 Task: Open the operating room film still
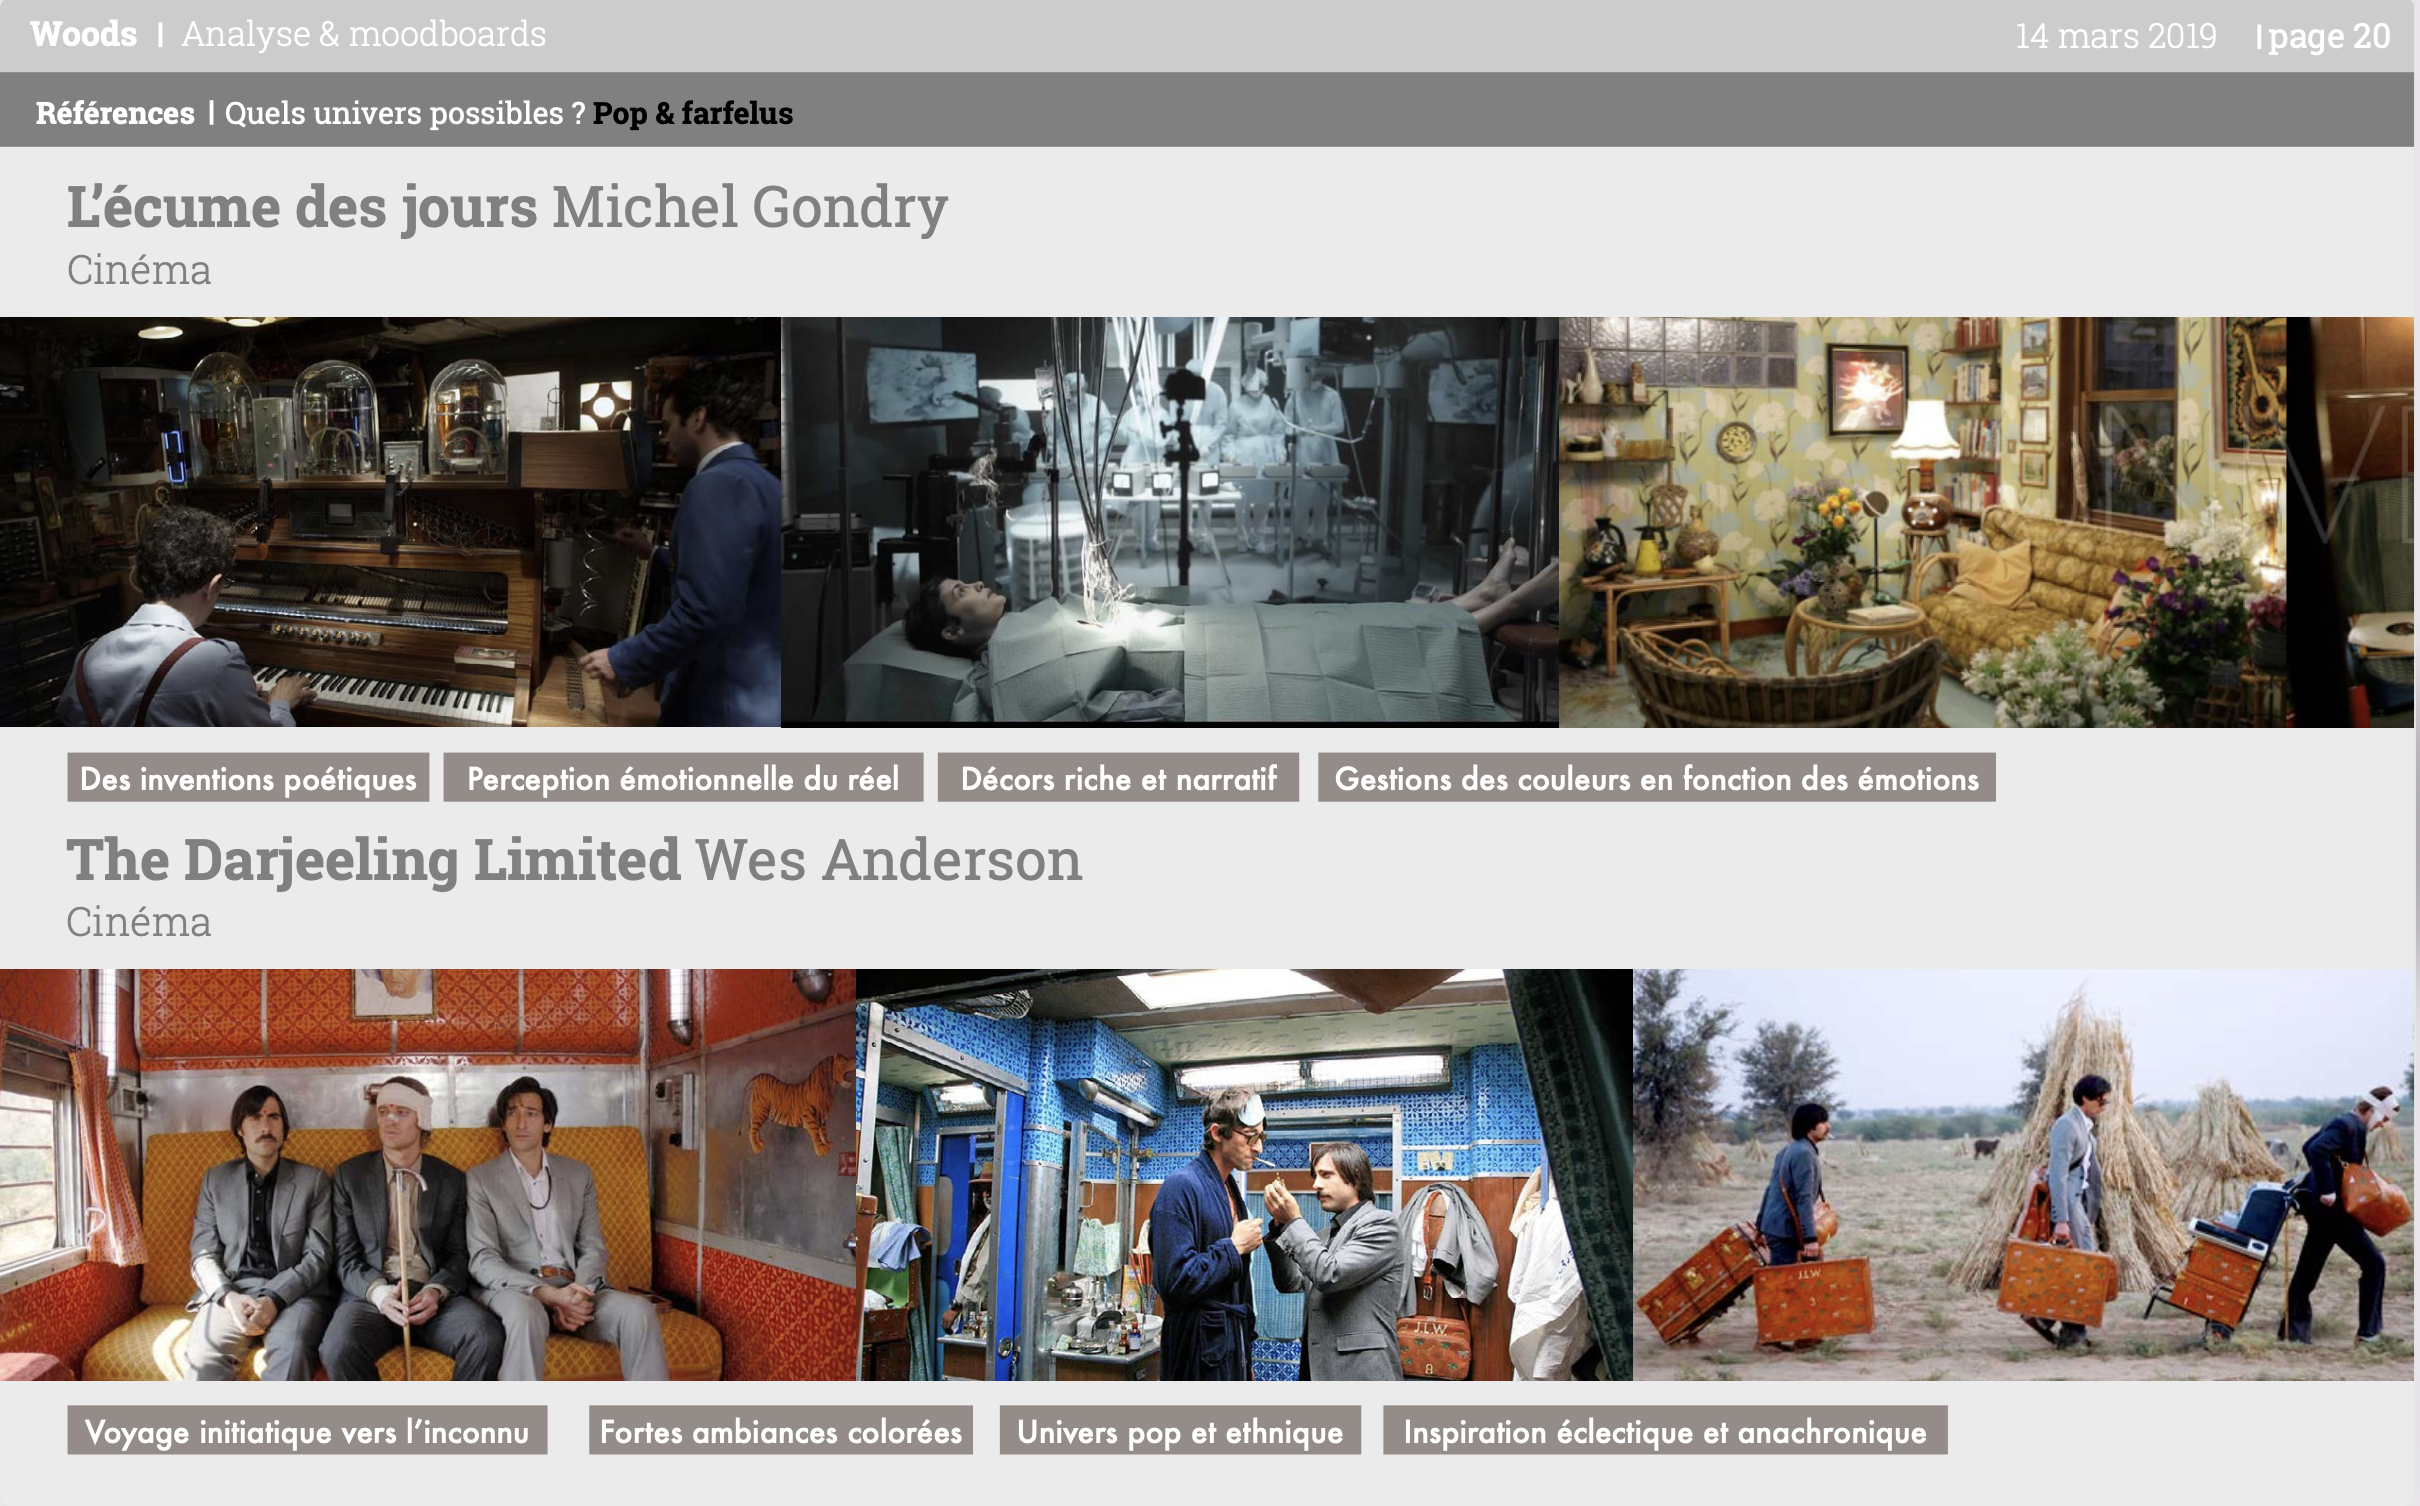pos(1169,522)
